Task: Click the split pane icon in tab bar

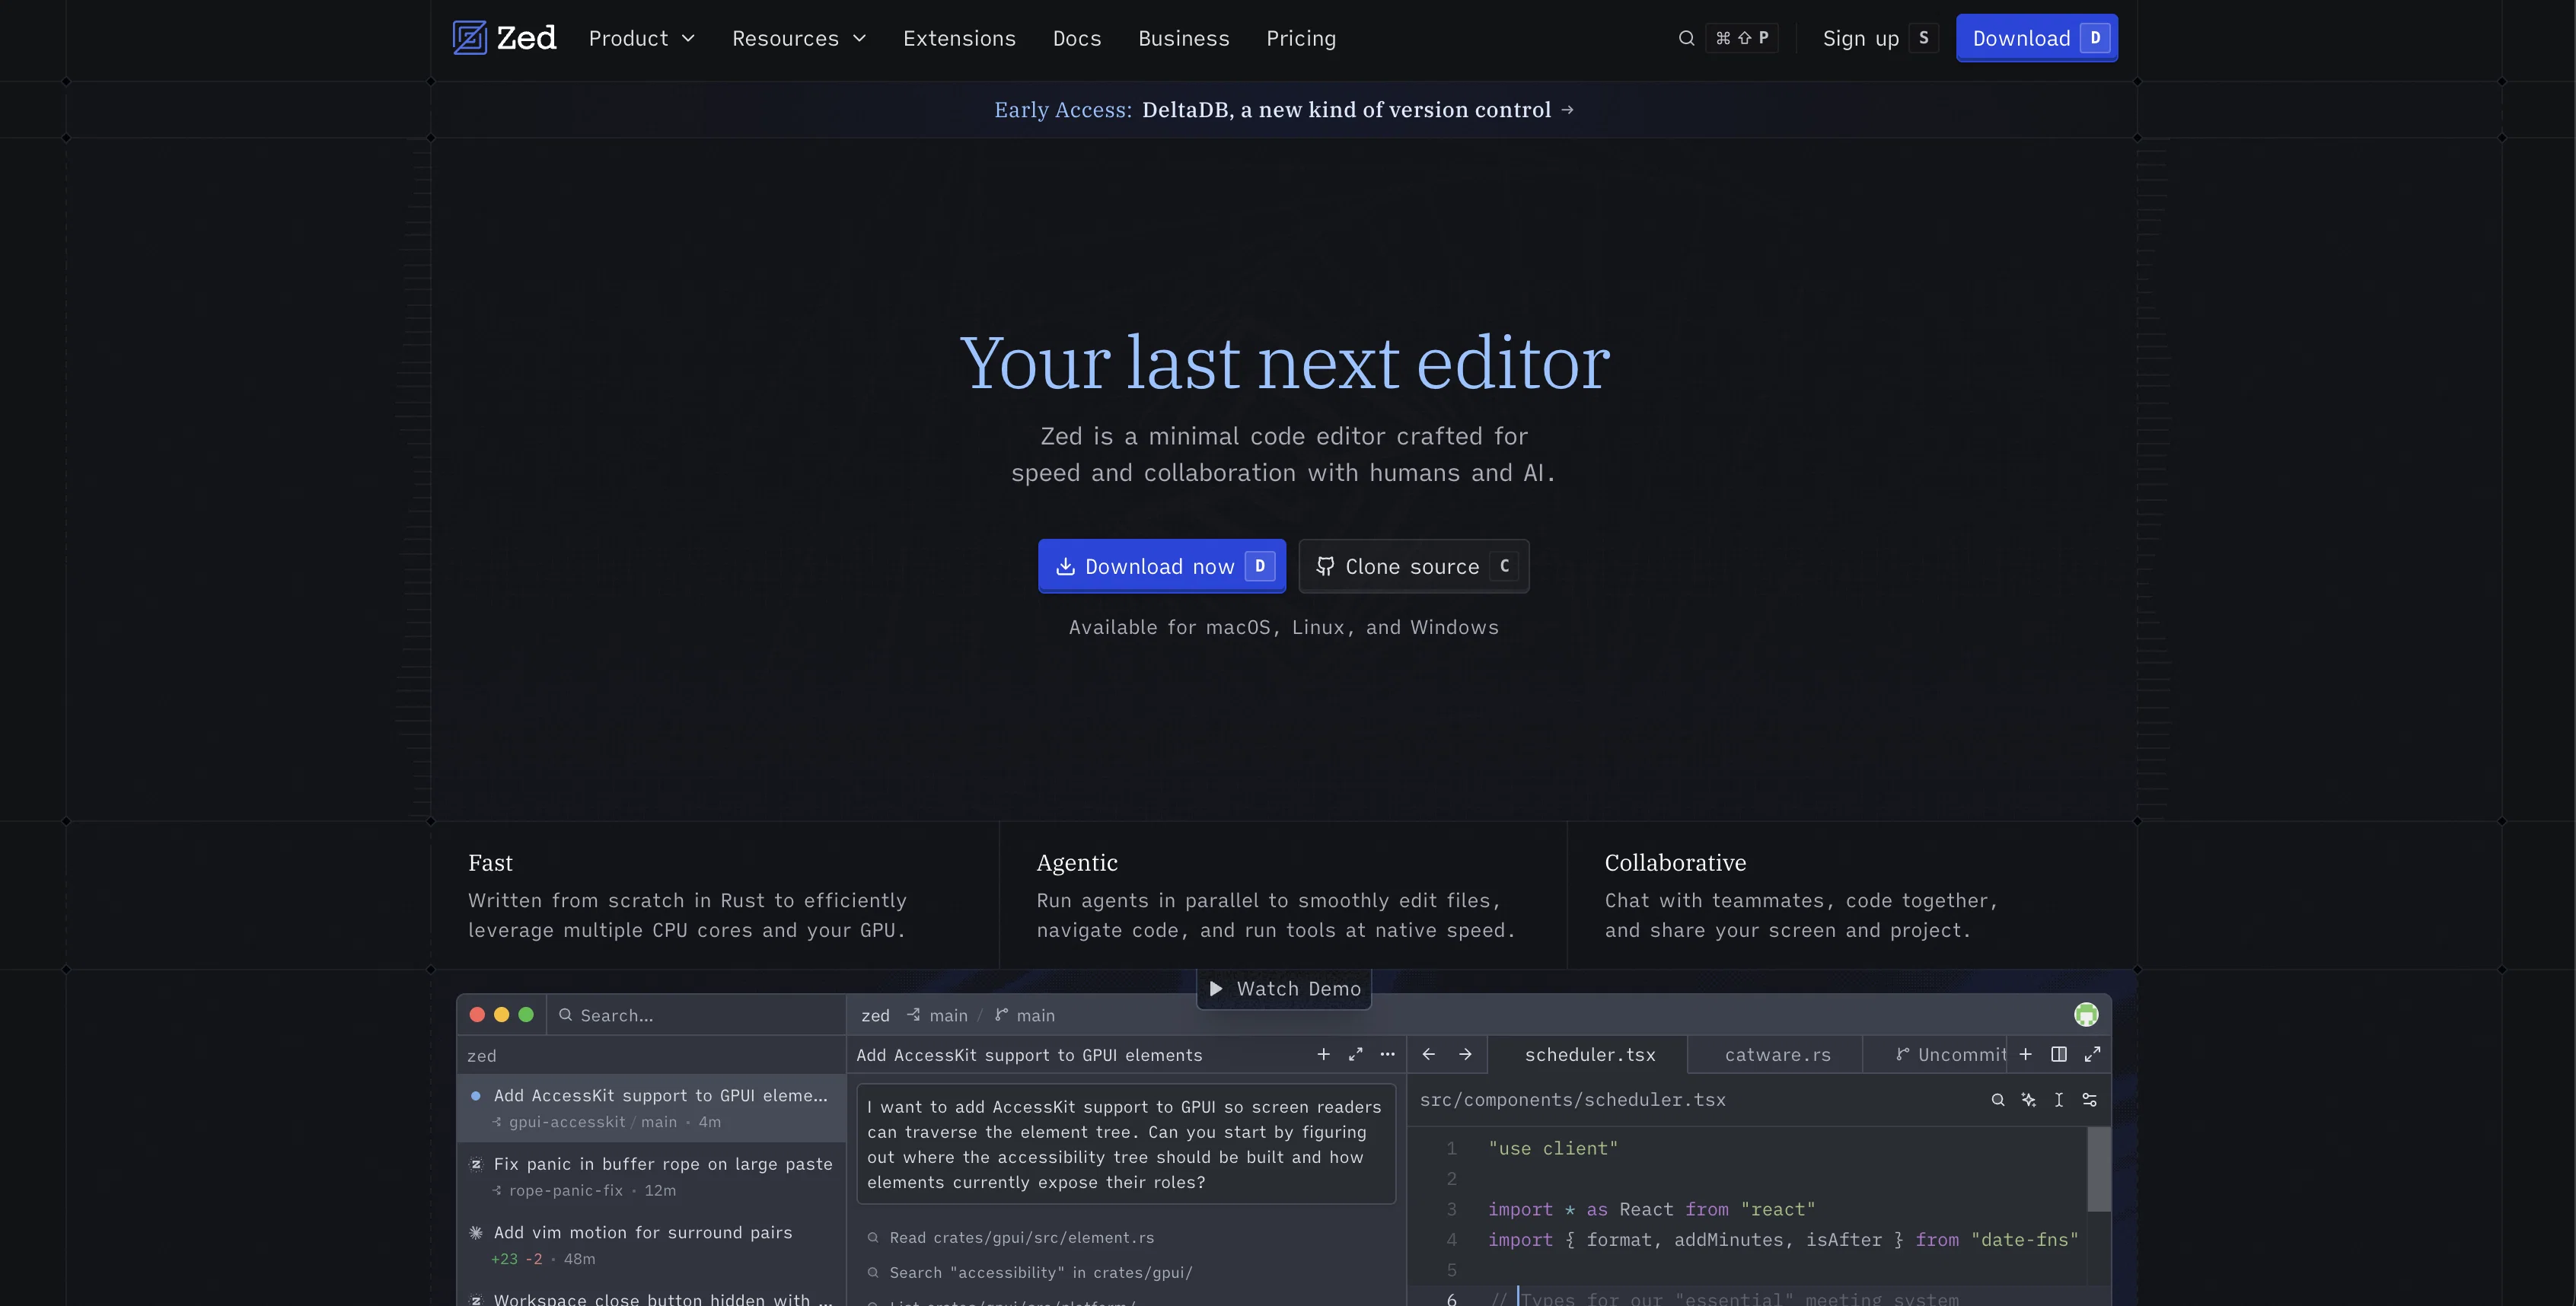Action: tap(2059, 1054)
